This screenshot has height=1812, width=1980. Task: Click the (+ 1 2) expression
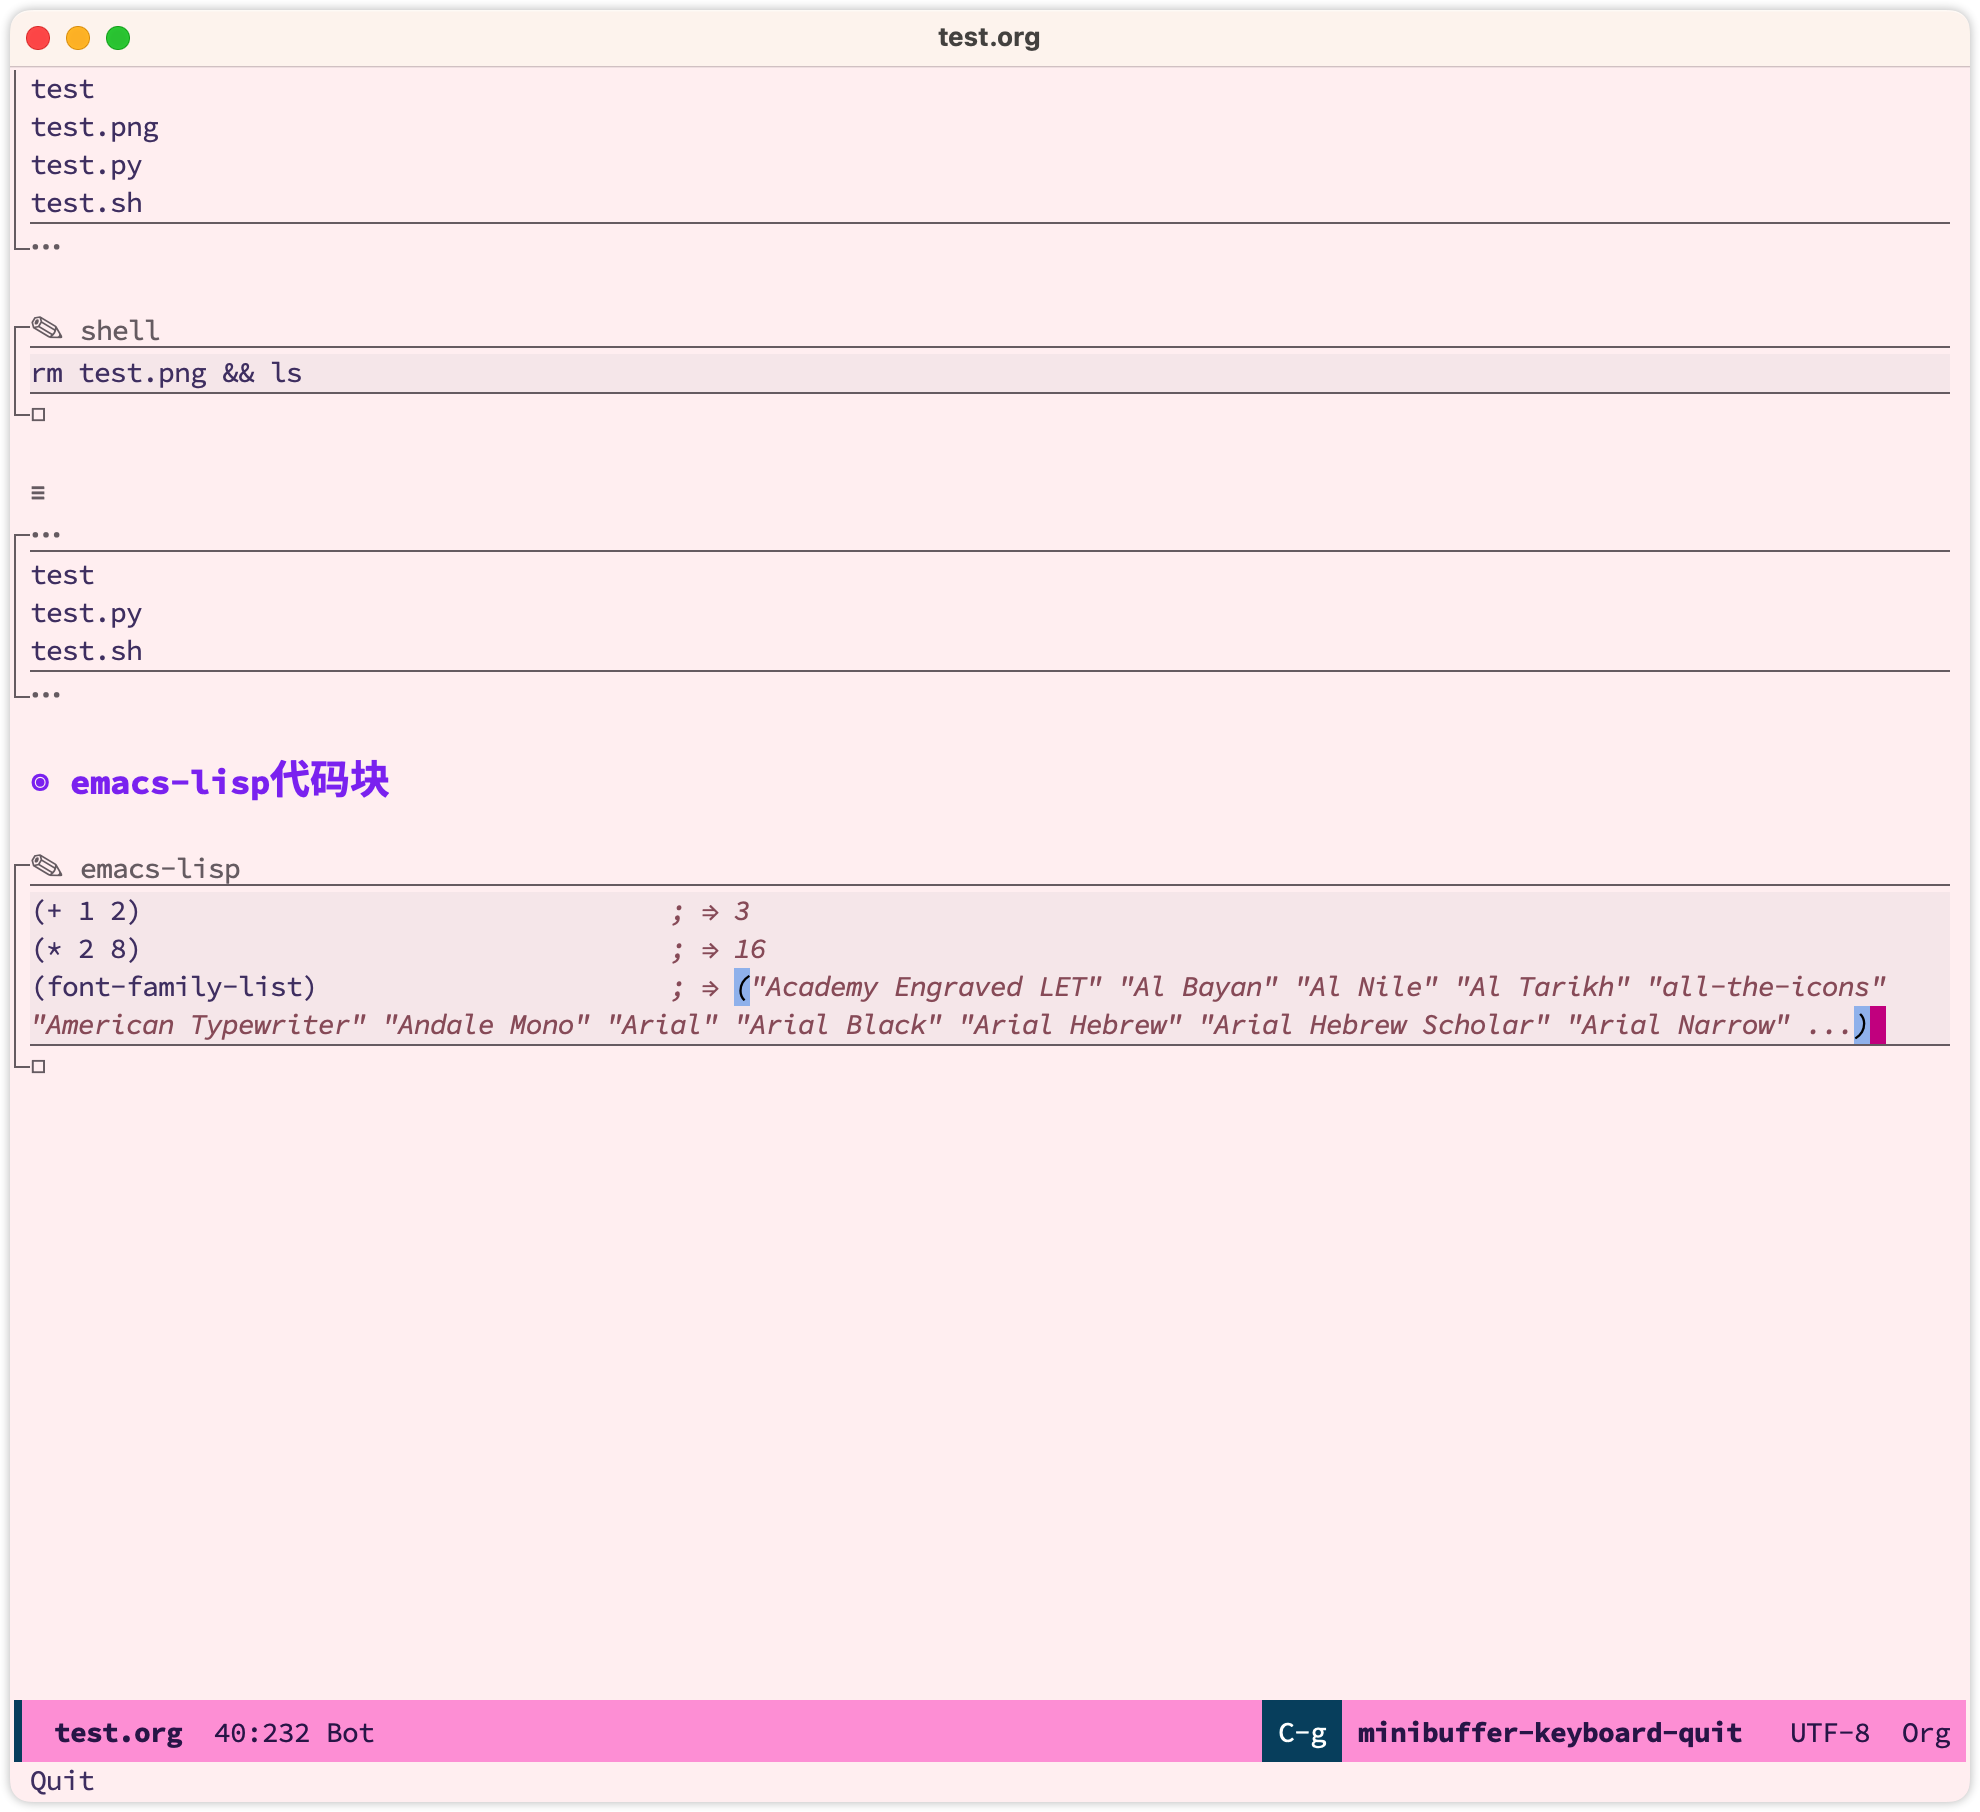pyautogui.click(x=86, y=911)
